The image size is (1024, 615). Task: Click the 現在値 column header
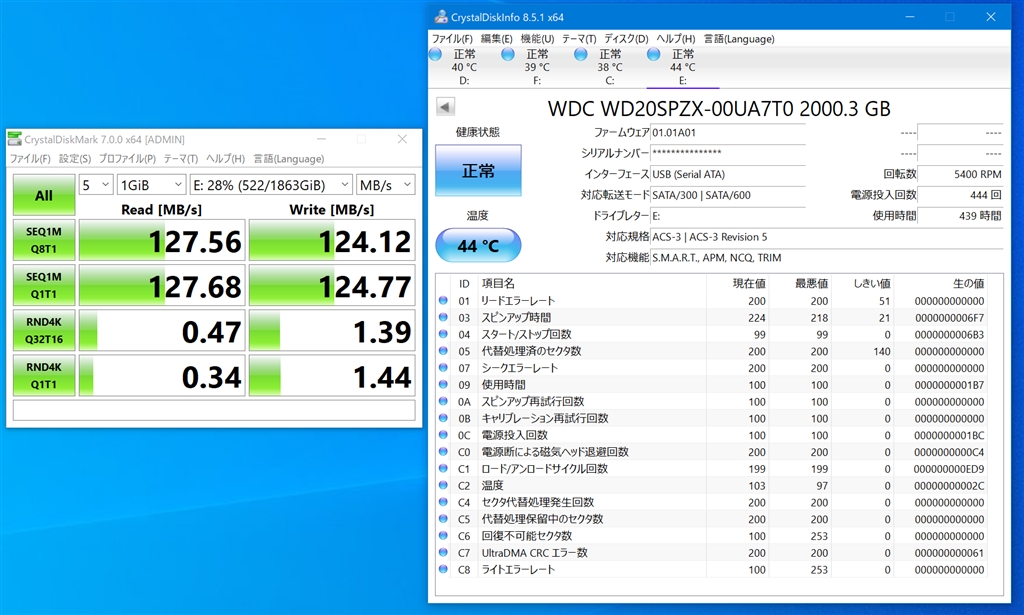pyautogui.click(x=749, y=283)
